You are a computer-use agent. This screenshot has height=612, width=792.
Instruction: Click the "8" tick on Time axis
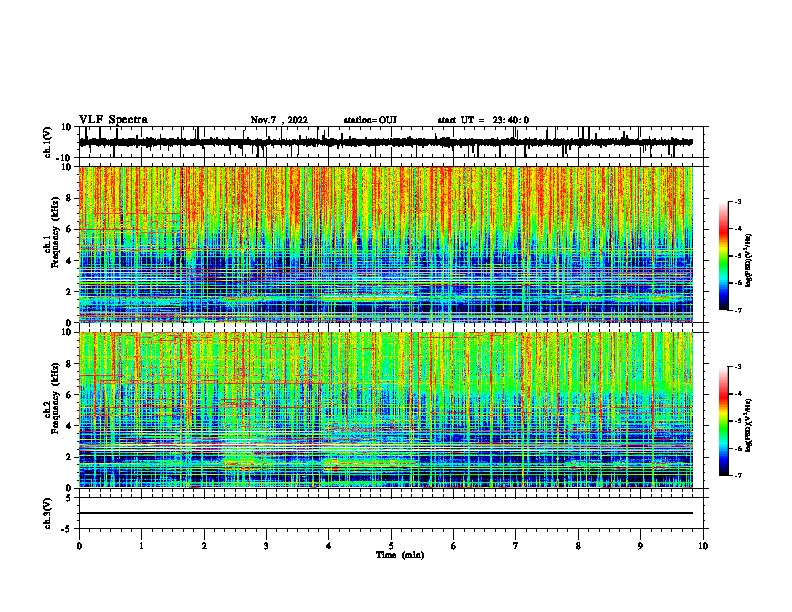click(578, 546)
